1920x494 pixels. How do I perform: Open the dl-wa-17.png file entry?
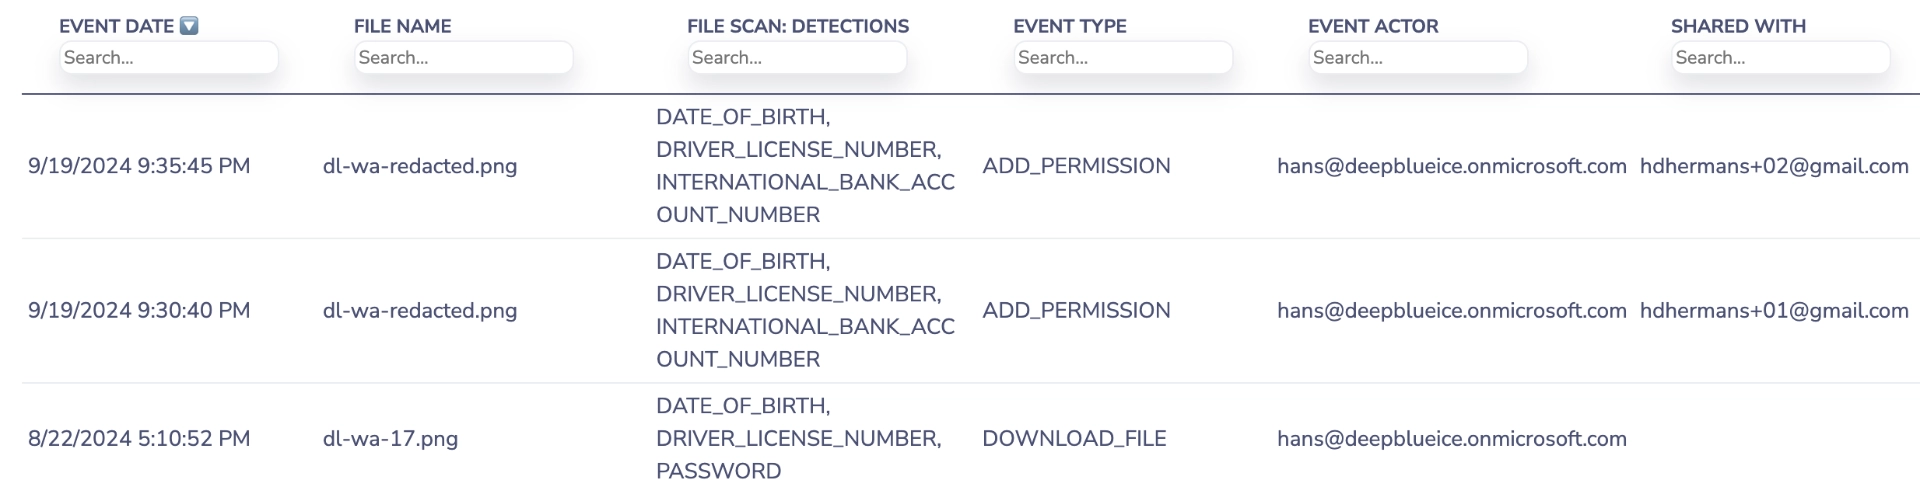pyautogui.click(x=390, y=439)
